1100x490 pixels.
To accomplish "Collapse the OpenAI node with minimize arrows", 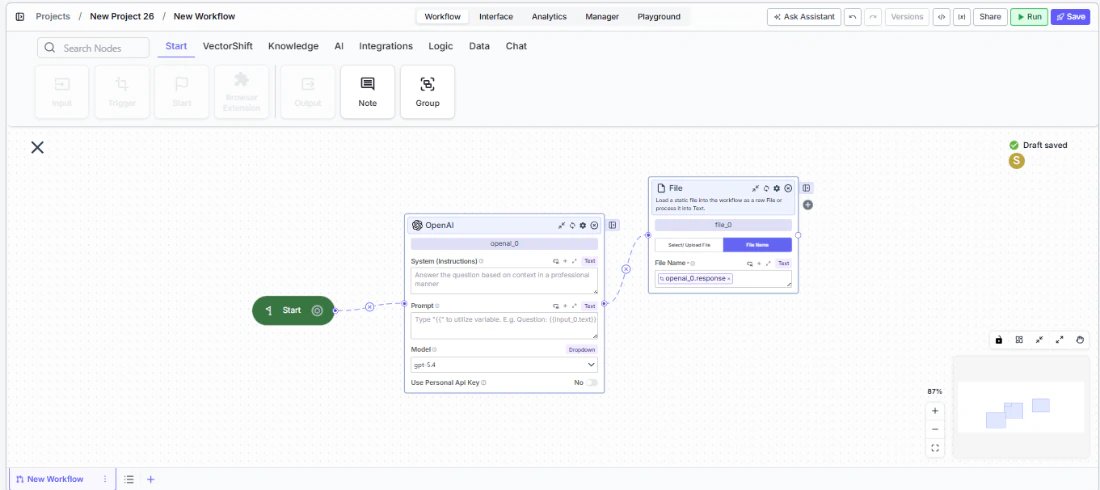I will pyautogui.click(x=561, y=225).
